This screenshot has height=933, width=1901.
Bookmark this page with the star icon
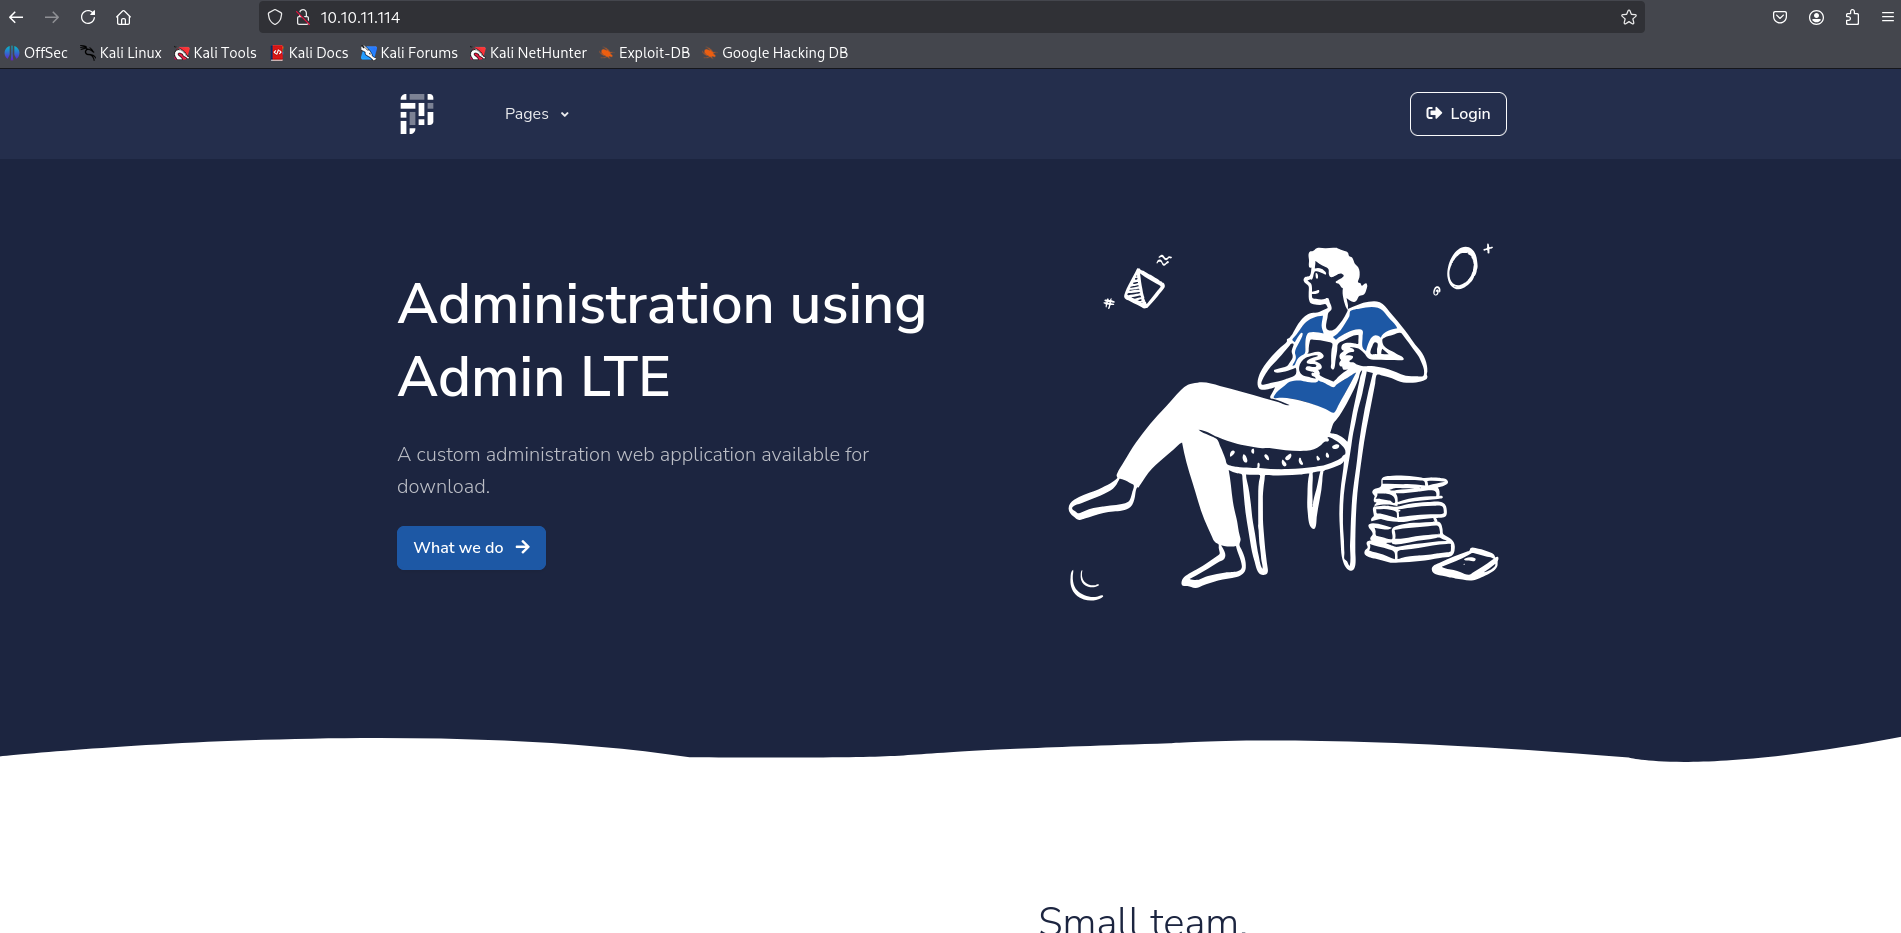pos(1628,17)
